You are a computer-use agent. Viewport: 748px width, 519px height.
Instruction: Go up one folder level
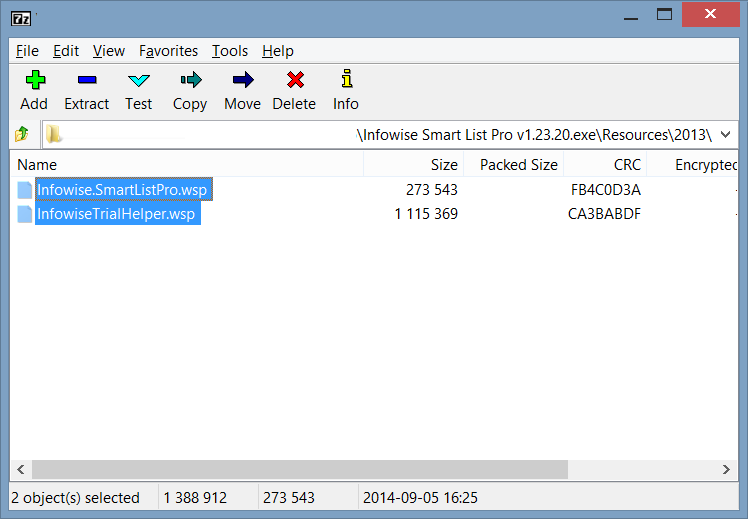tap(22, 135)
